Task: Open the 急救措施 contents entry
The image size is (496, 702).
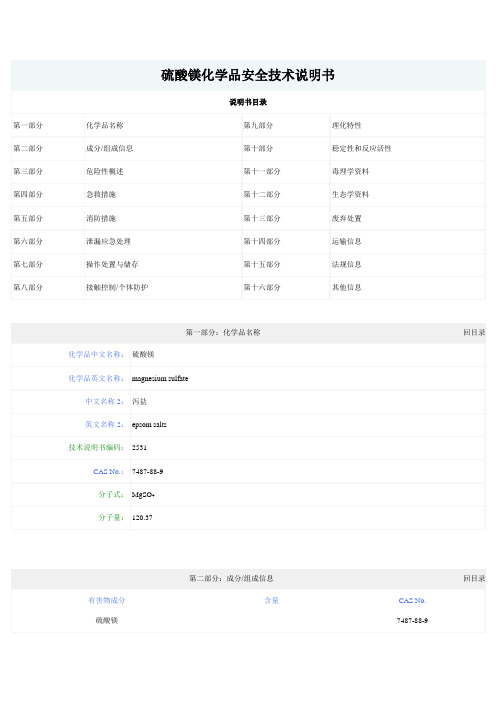Action: click(x=101, y=194)
